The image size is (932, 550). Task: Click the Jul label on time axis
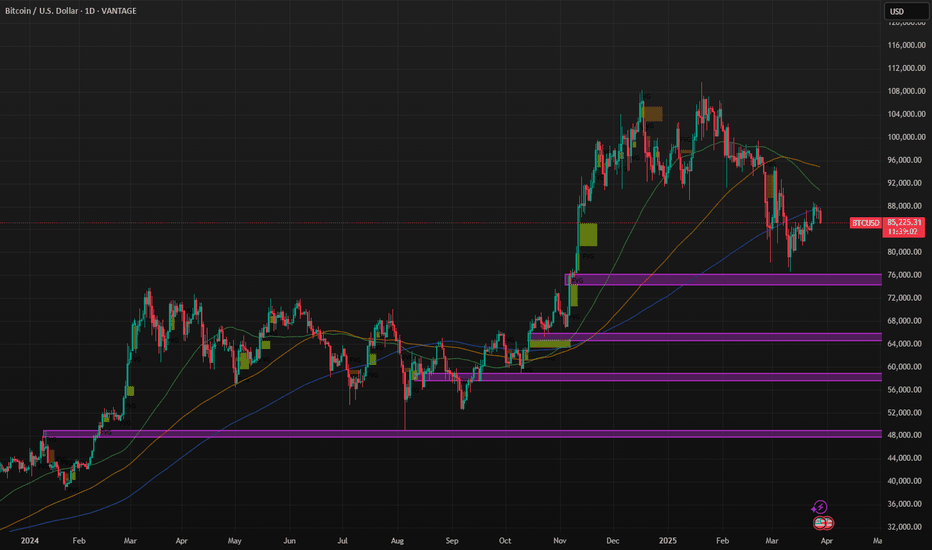(342, 541)
